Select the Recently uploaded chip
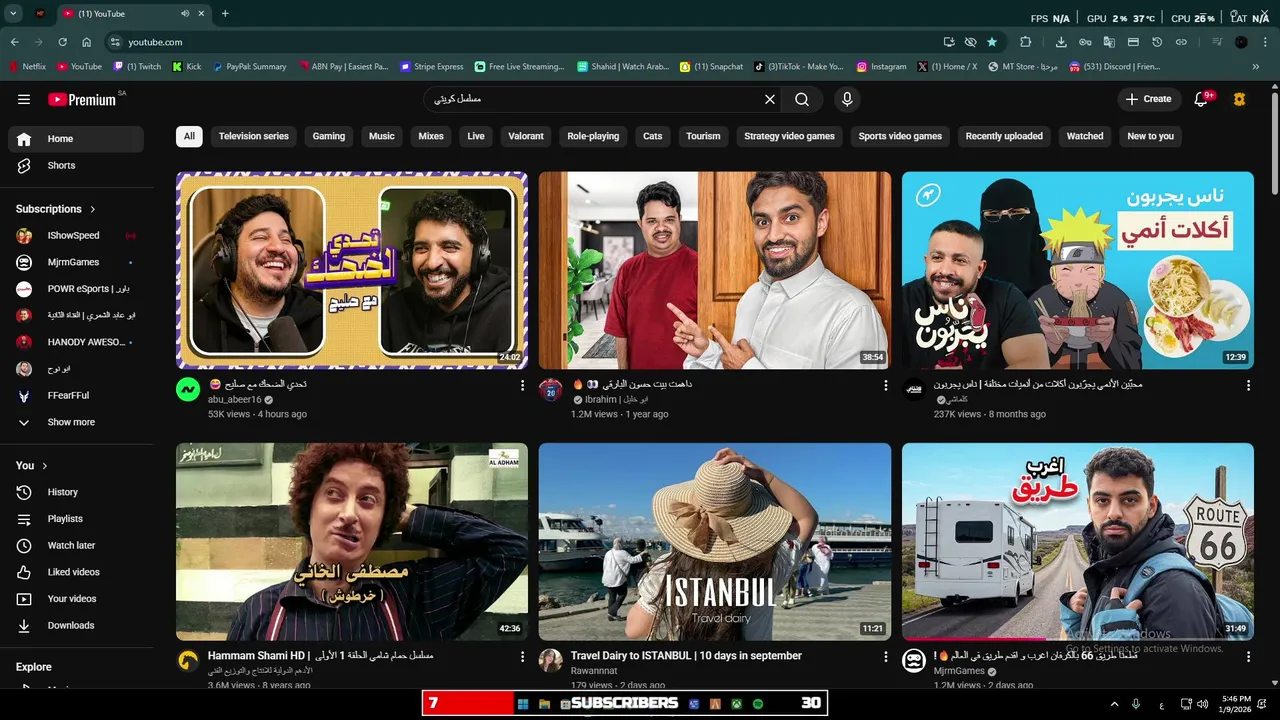 (1004, 136)
